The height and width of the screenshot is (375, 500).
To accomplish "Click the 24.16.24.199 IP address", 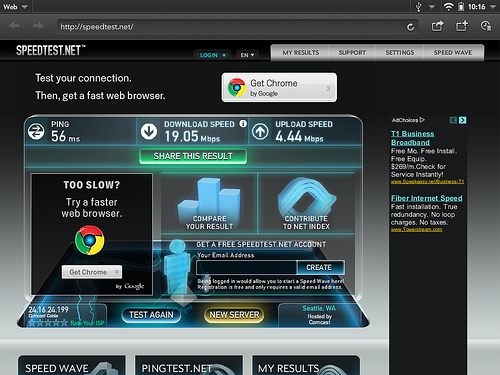I will (x=48, y=310).
